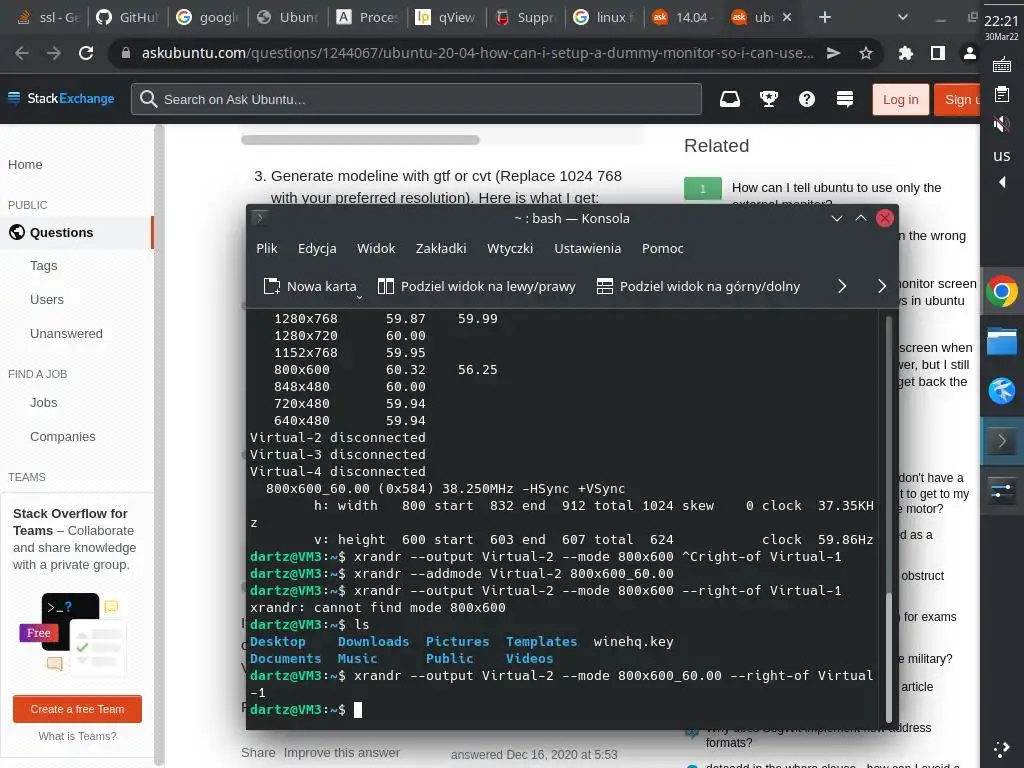This screenshot has height=768, width=1024.
Task: Open Stack Exchange logo menu
Action: tap(61, 99)
